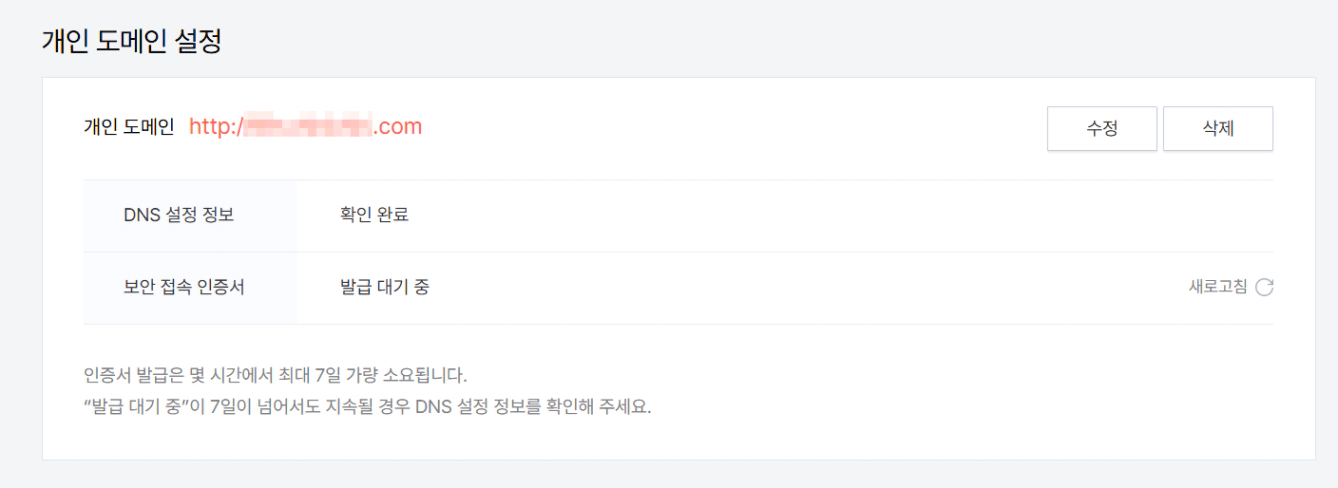Image resolution: width=1338 pixels, height=488 pixels.
Task: Click the 개인 도메인 label
Action: pos(128,127)
